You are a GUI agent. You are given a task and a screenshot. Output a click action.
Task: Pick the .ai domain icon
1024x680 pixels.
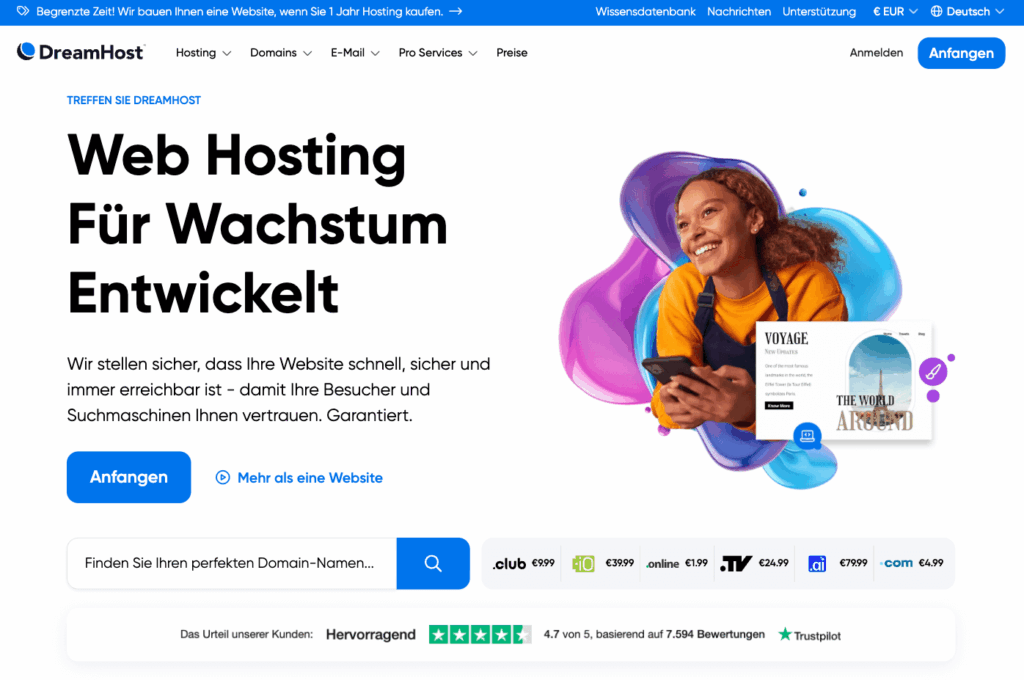pos(817,563)
